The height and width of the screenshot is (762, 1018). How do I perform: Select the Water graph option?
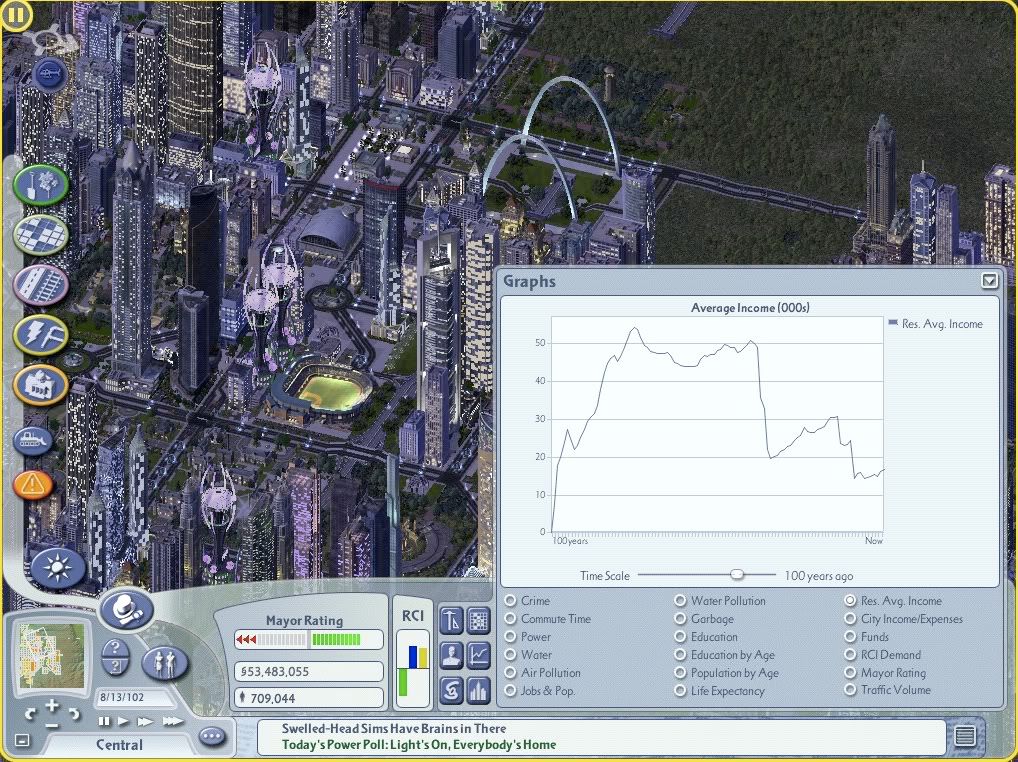[510, 655]
